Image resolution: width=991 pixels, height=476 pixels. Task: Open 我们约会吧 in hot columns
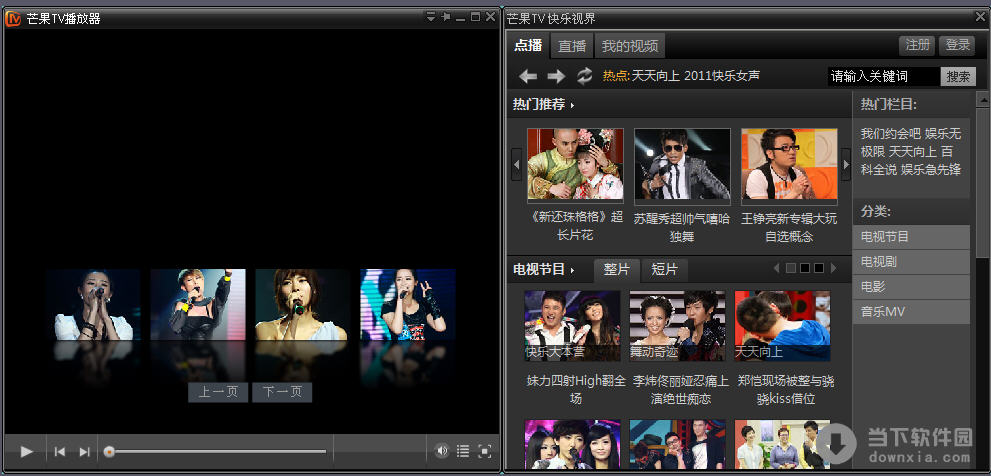[x=891, y=134]
